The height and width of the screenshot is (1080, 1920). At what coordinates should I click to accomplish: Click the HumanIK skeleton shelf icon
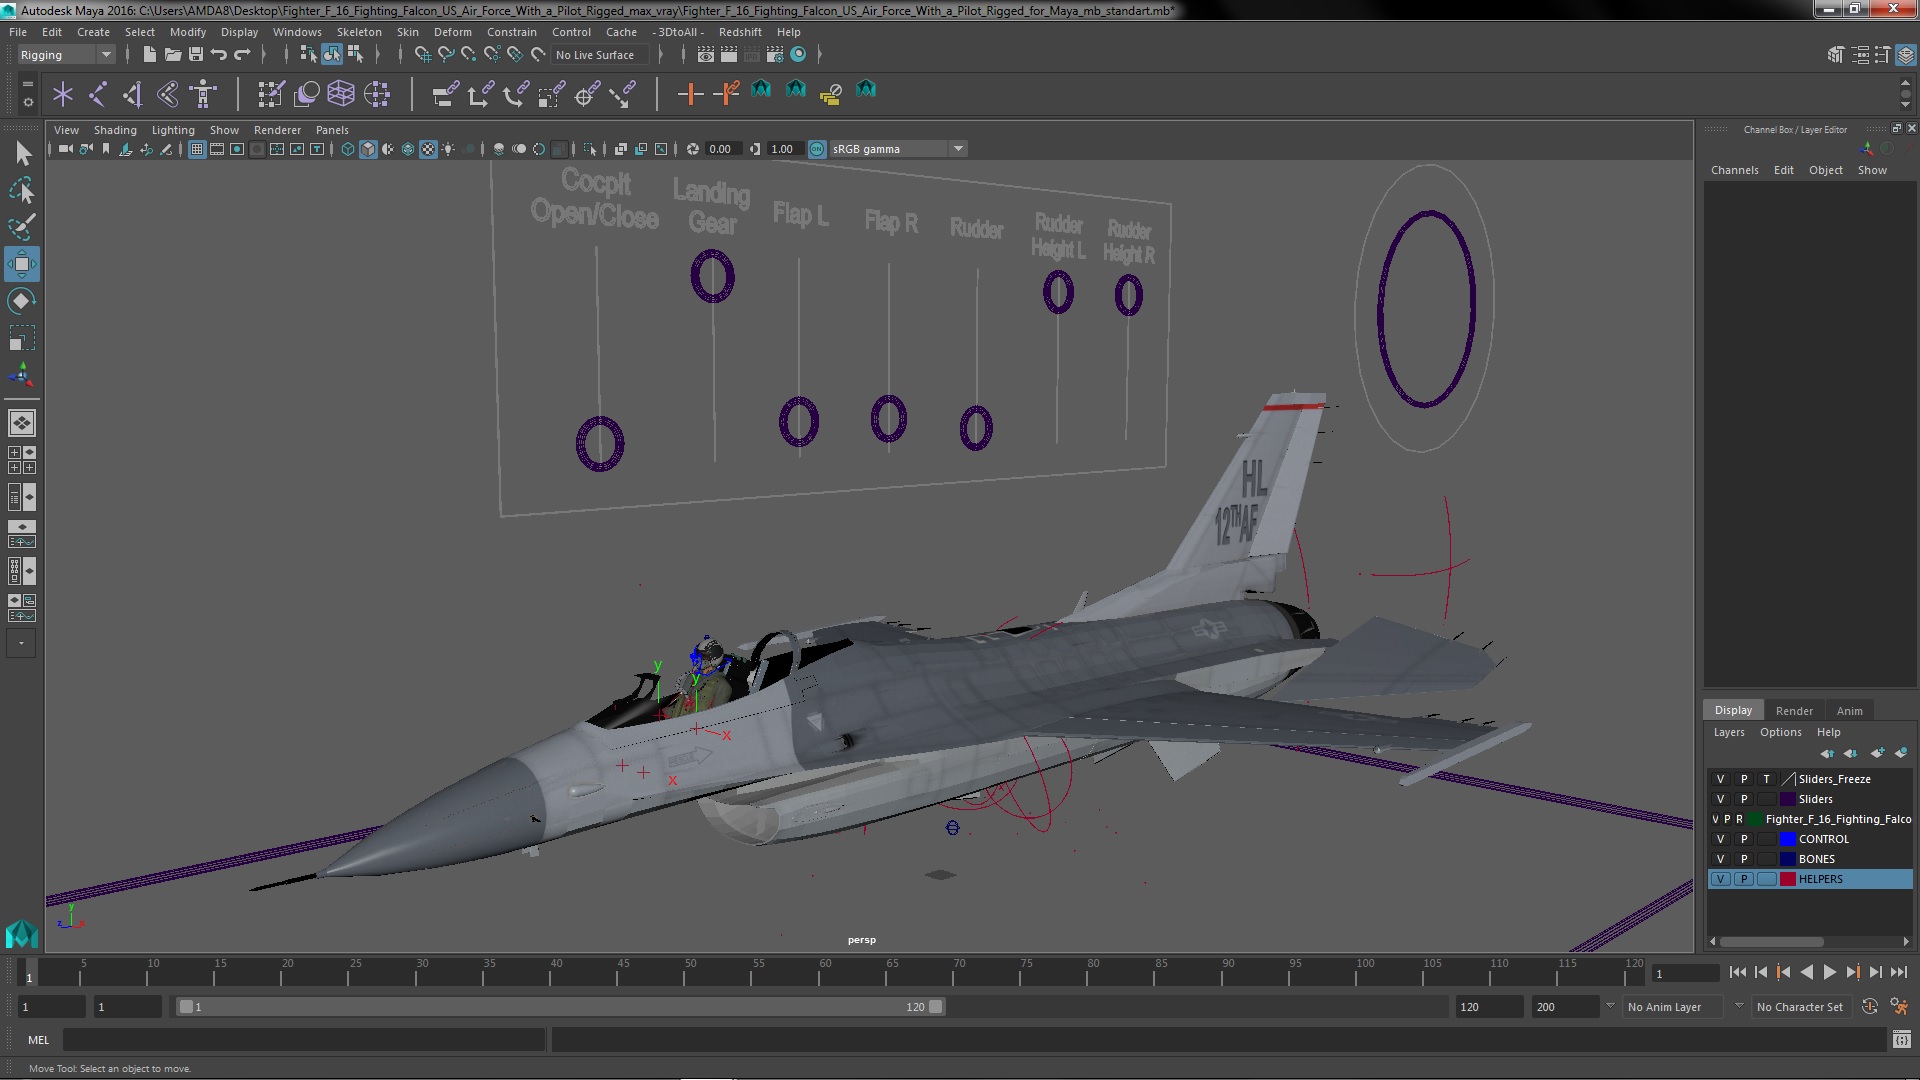click(x=203, y=94)
